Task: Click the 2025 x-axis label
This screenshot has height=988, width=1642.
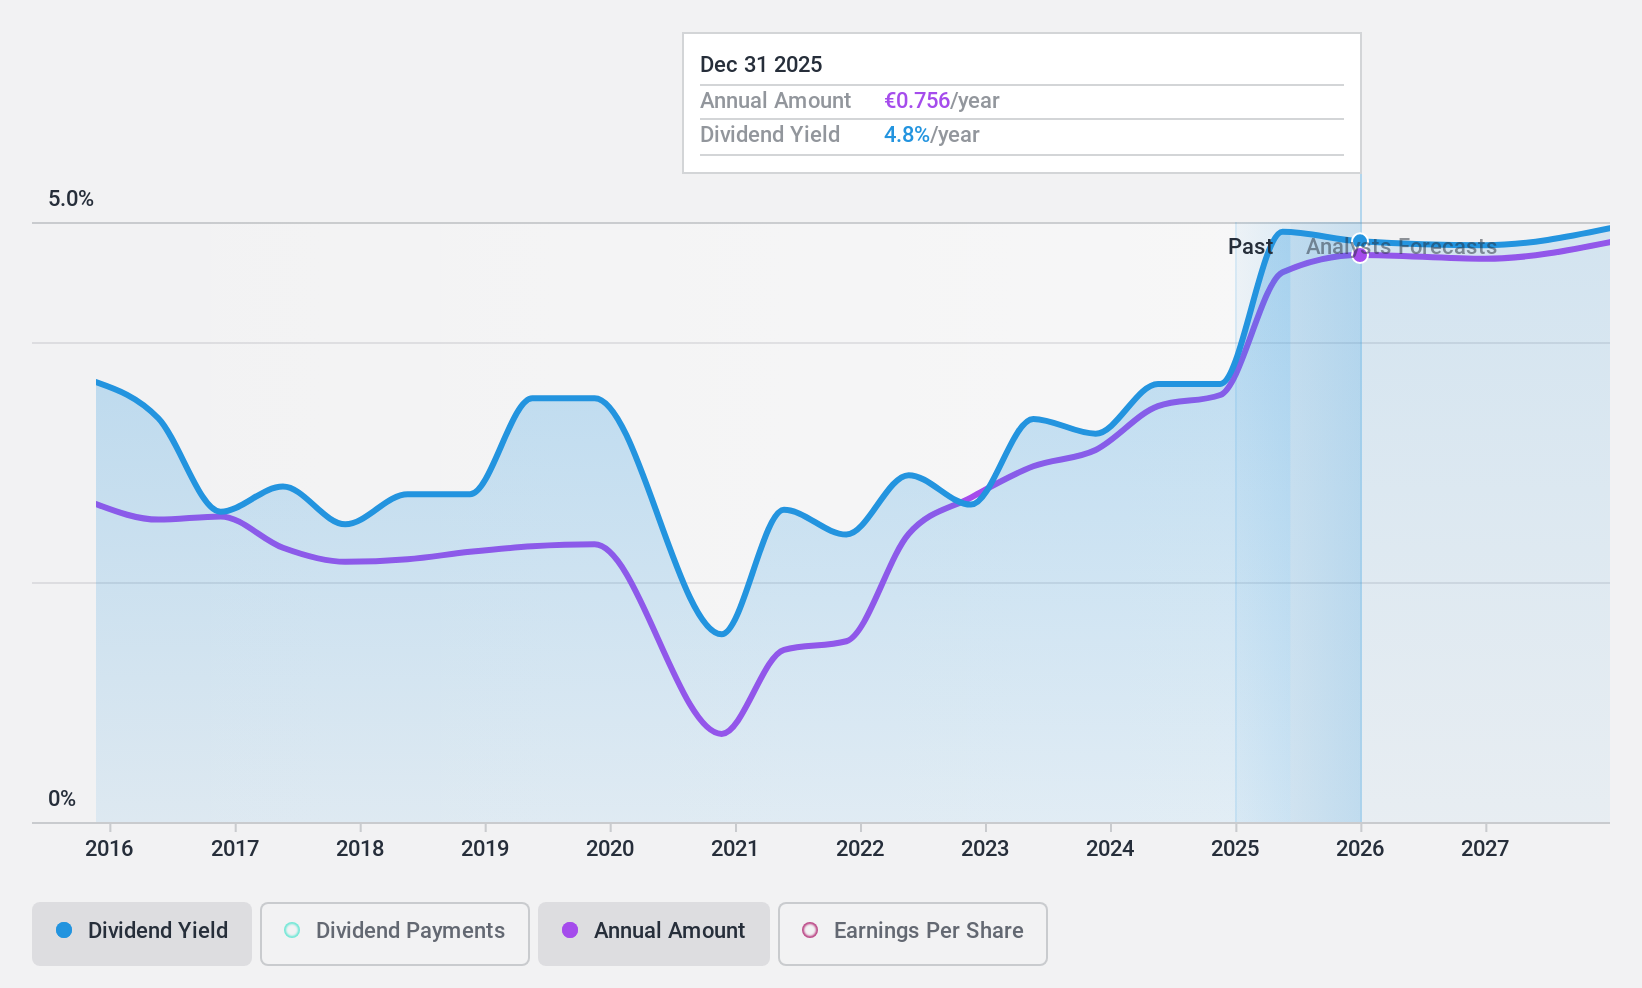Action: coord(1235,849)
